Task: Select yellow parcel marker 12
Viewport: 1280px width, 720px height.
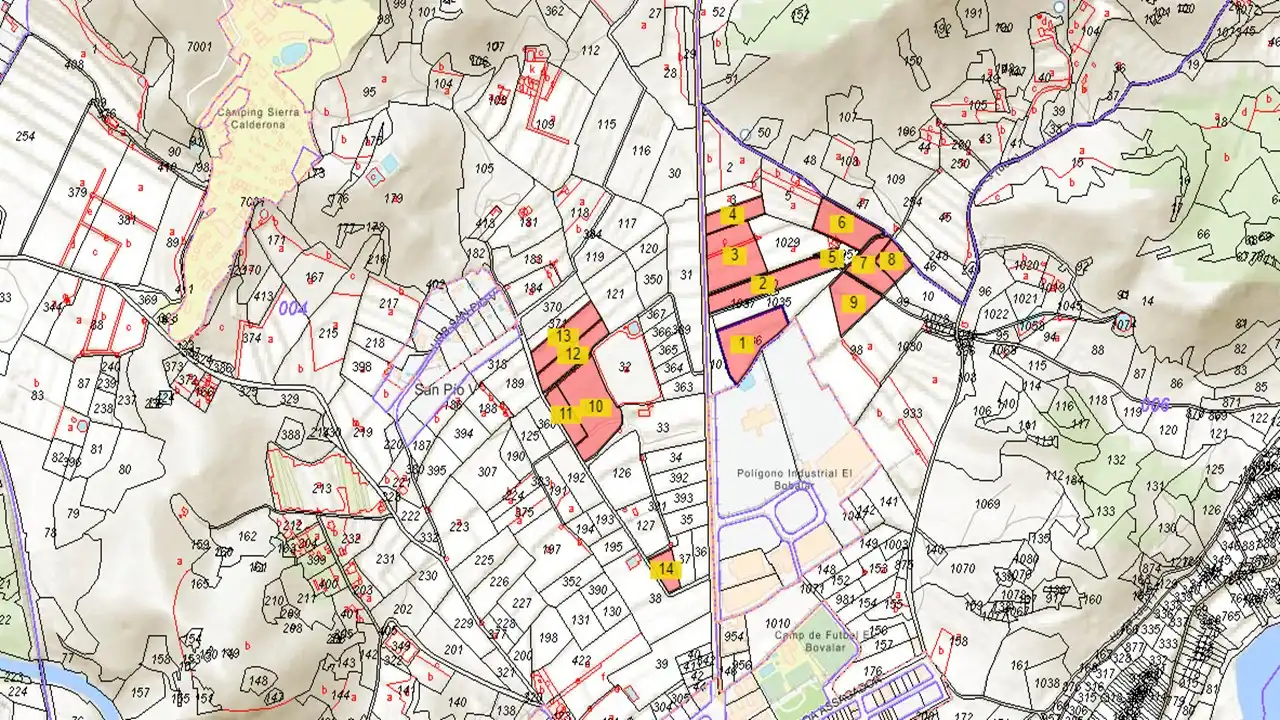Action: click(x=573, y=354)
